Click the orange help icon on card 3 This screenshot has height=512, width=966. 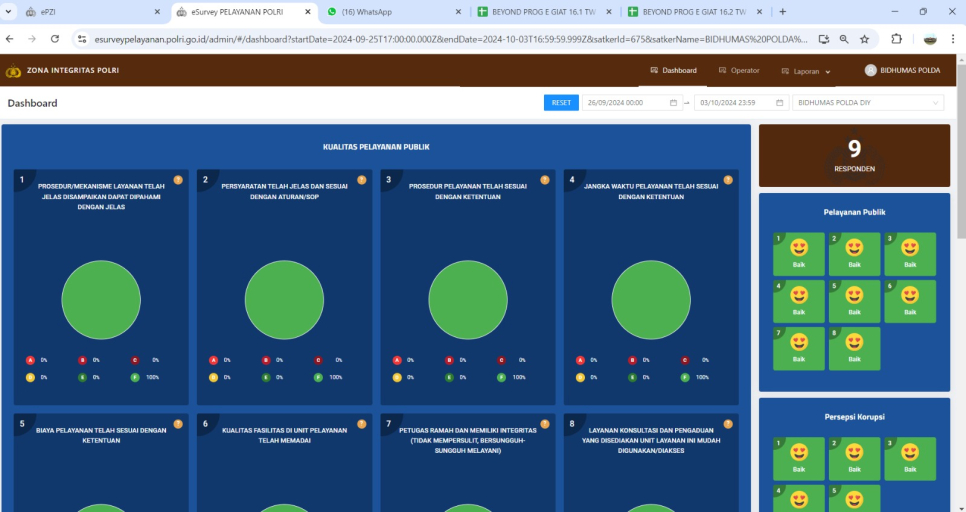(x=545, y=180)
